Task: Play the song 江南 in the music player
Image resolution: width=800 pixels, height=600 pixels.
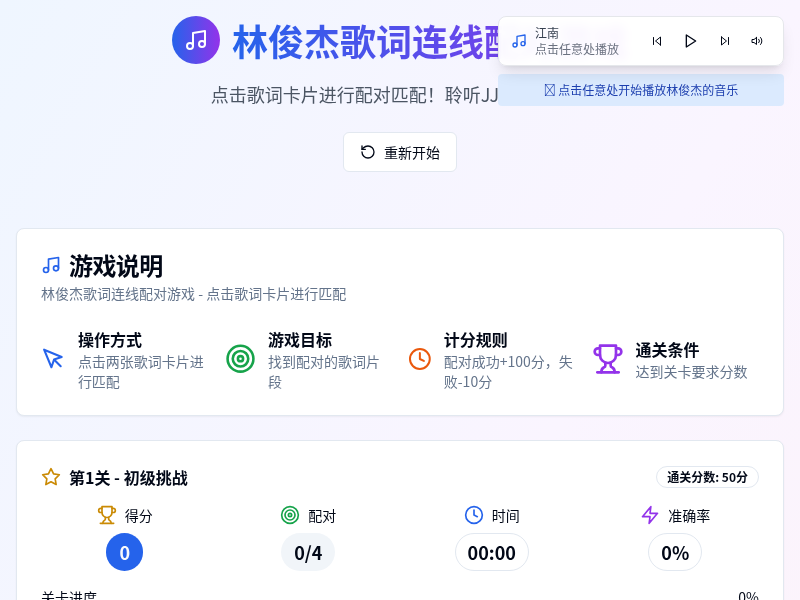Action: (x=690, y=41)
